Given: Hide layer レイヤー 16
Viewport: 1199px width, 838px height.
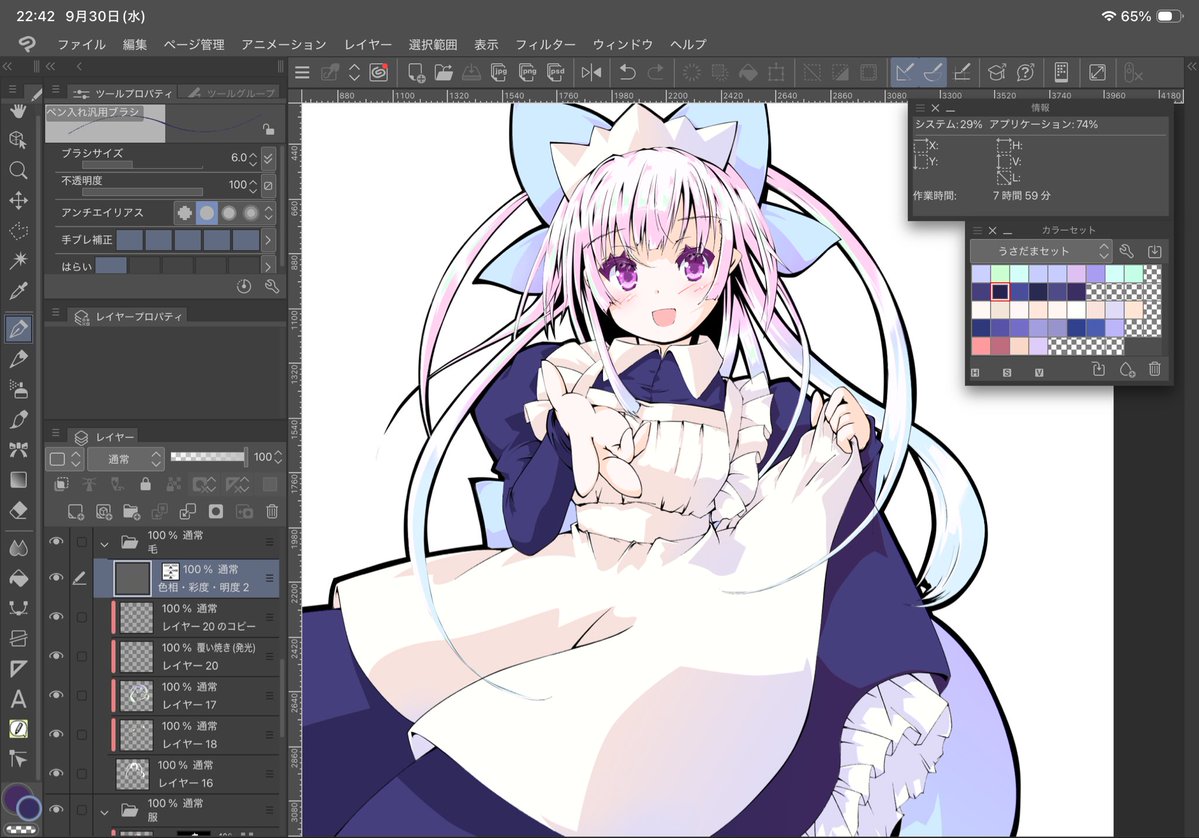Looking at the screenshot, I should [x=56, y=772].
